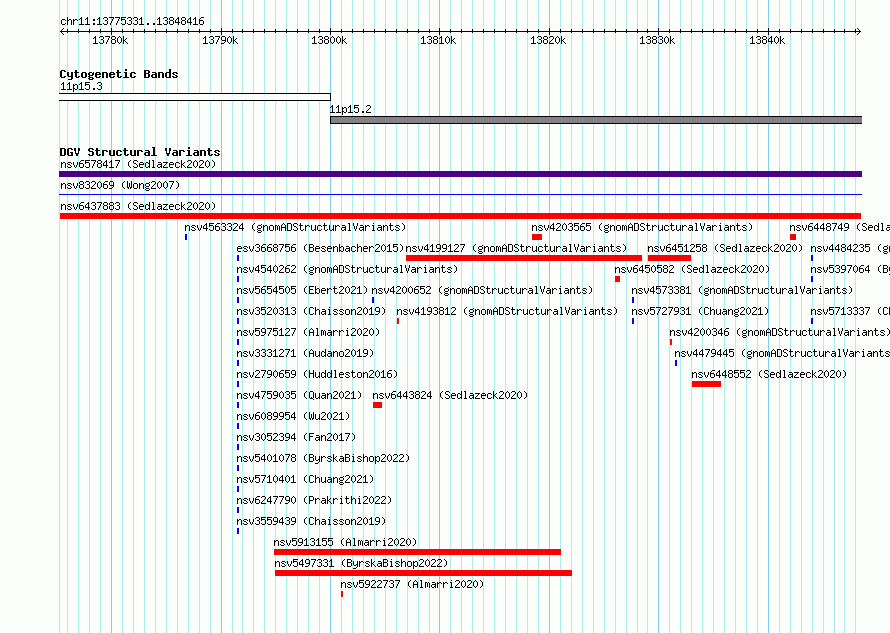Open nsv2790659 (Huddleston2016) label

(x=317, y=374)
